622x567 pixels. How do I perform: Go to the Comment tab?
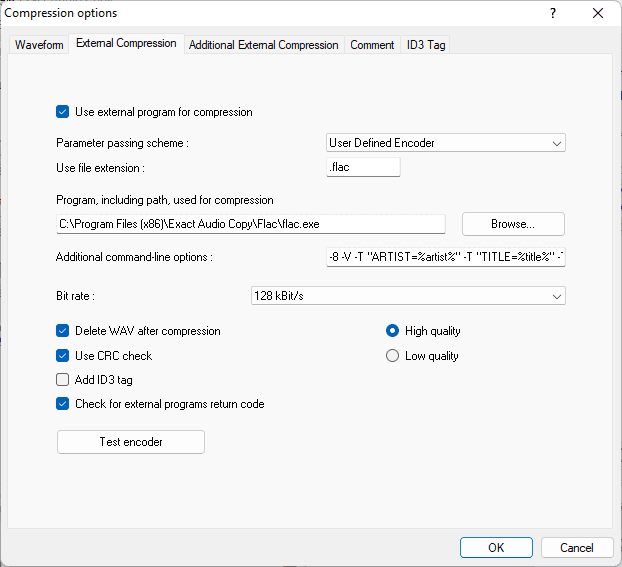coord(372,44)
